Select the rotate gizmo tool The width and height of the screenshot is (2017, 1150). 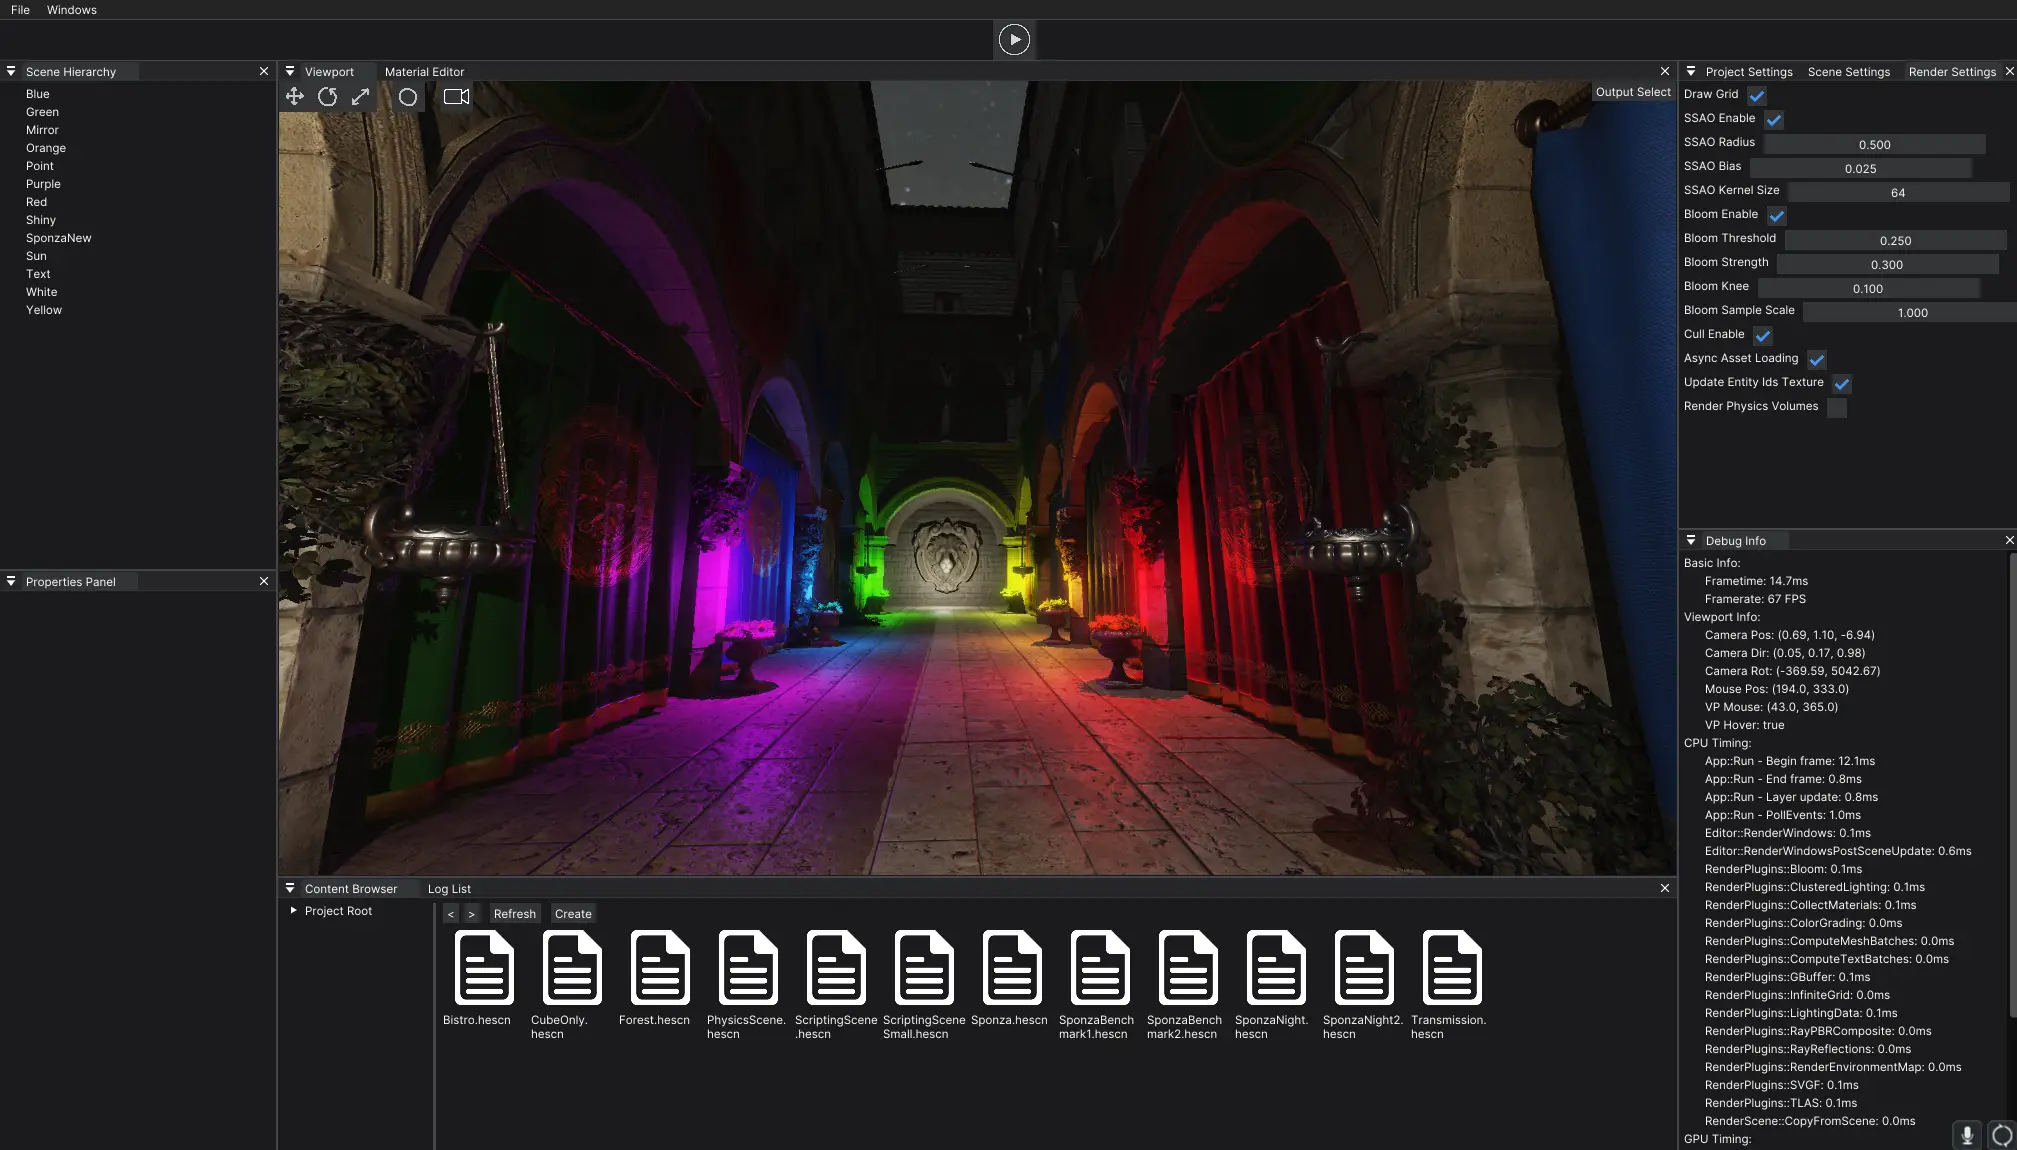(x=327, y=97)
